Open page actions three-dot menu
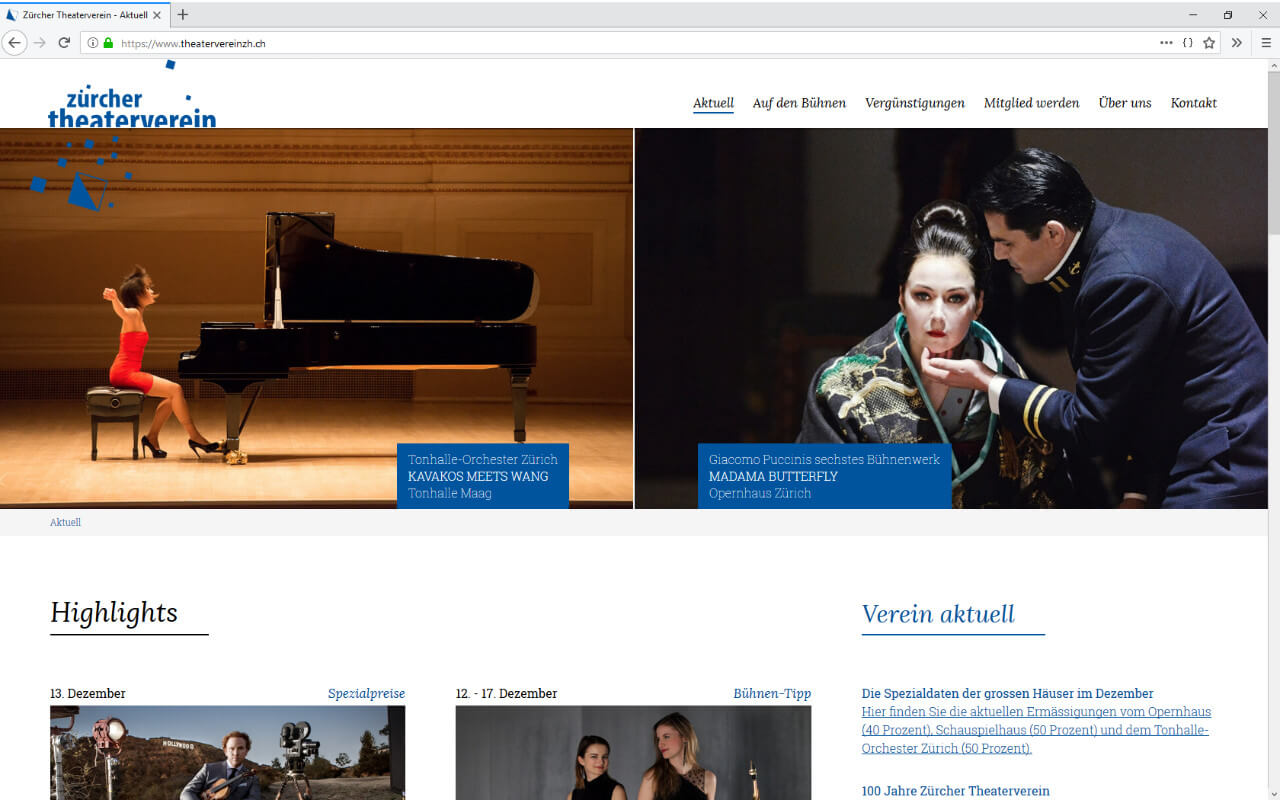The image size is (1280, 800). click(x=1166, y=43)
